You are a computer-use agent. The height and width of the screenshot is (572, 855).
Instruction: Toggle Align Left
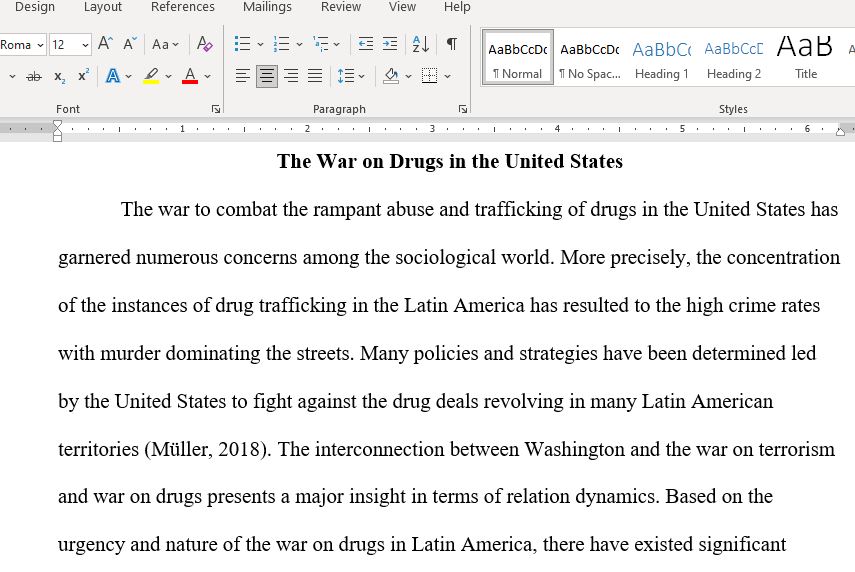point(243,76)
